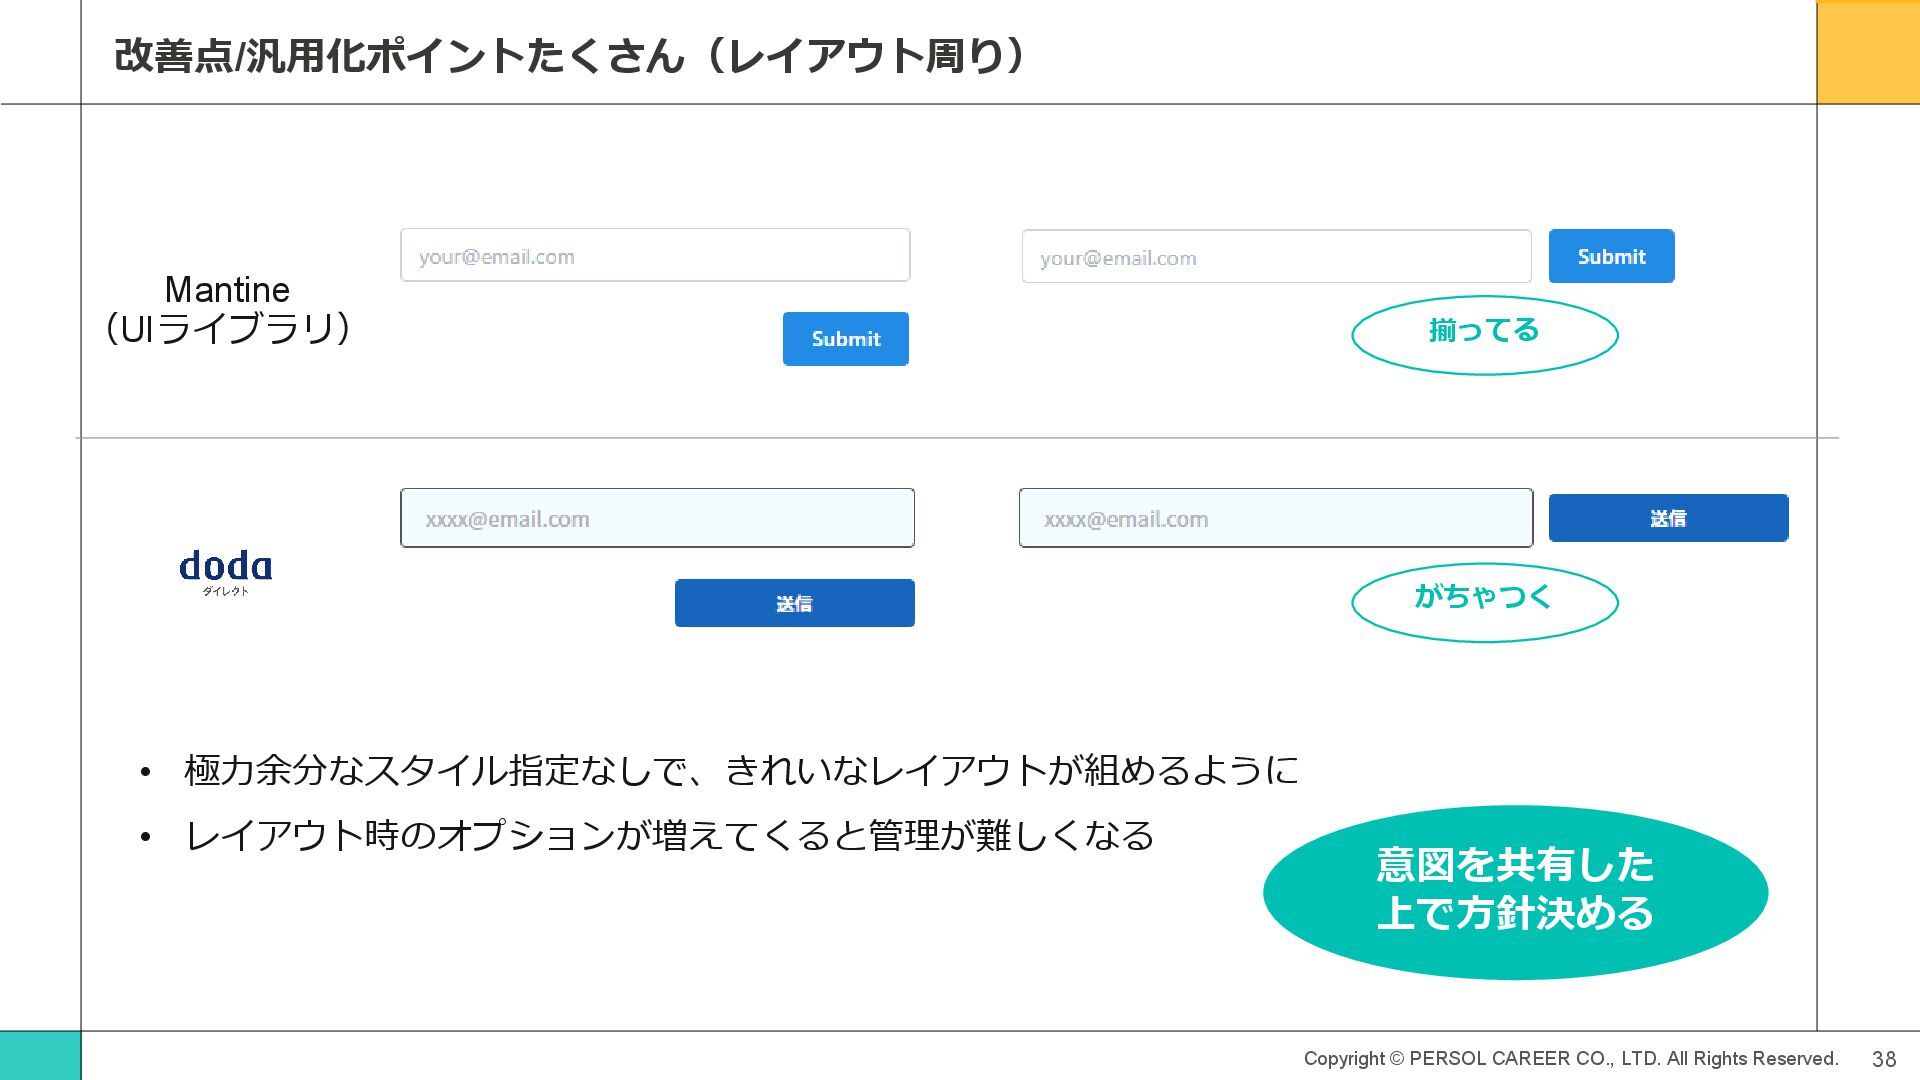Click the doda ダイレクト logo
This screenshot has height=1080, width=1920.
pos(226,573)
